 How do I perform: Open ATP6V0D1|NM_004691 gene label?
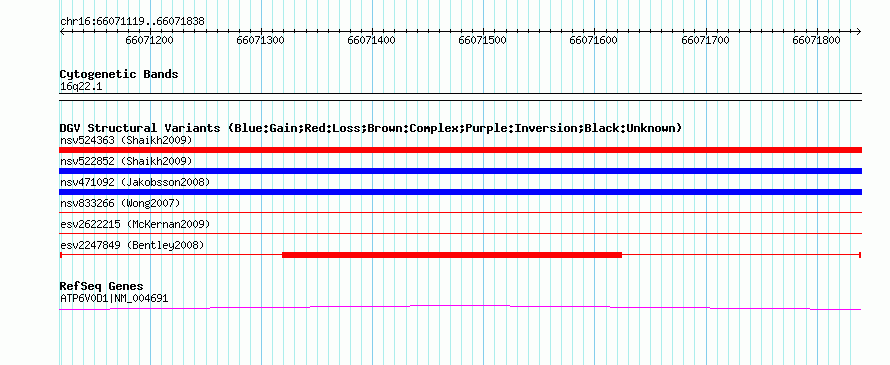point(114,298)
